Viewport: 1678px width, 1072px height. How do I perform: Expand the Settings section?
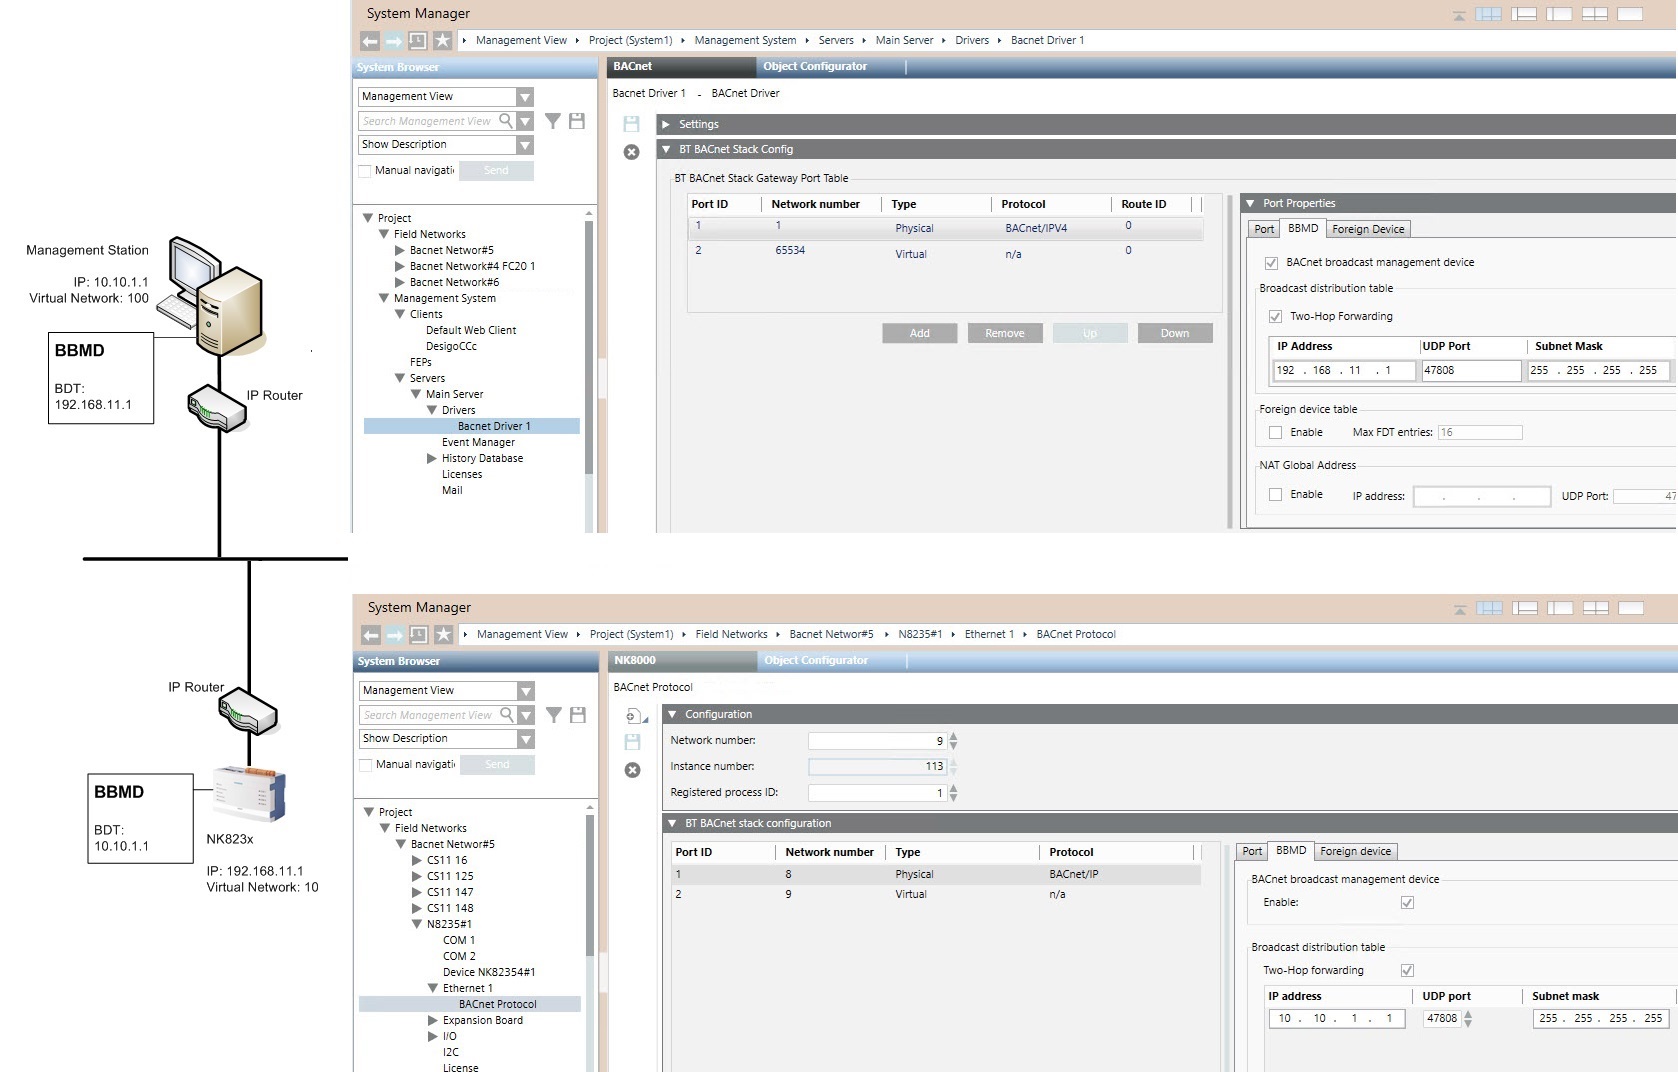point(666,124)
